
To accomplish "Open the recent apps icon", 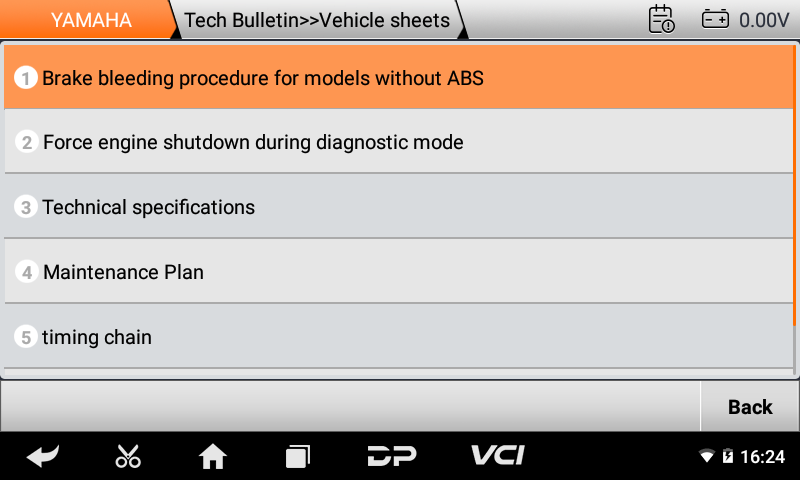I will 297,456.
